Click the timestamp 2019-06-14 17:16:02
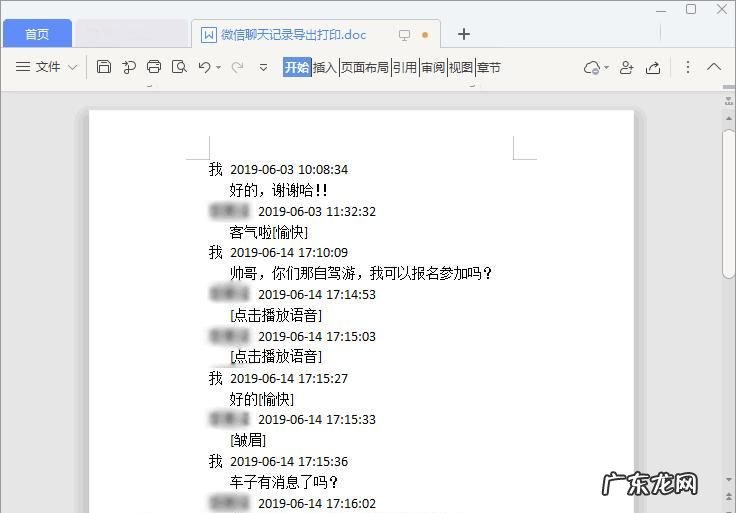 (x=317, y=503)
